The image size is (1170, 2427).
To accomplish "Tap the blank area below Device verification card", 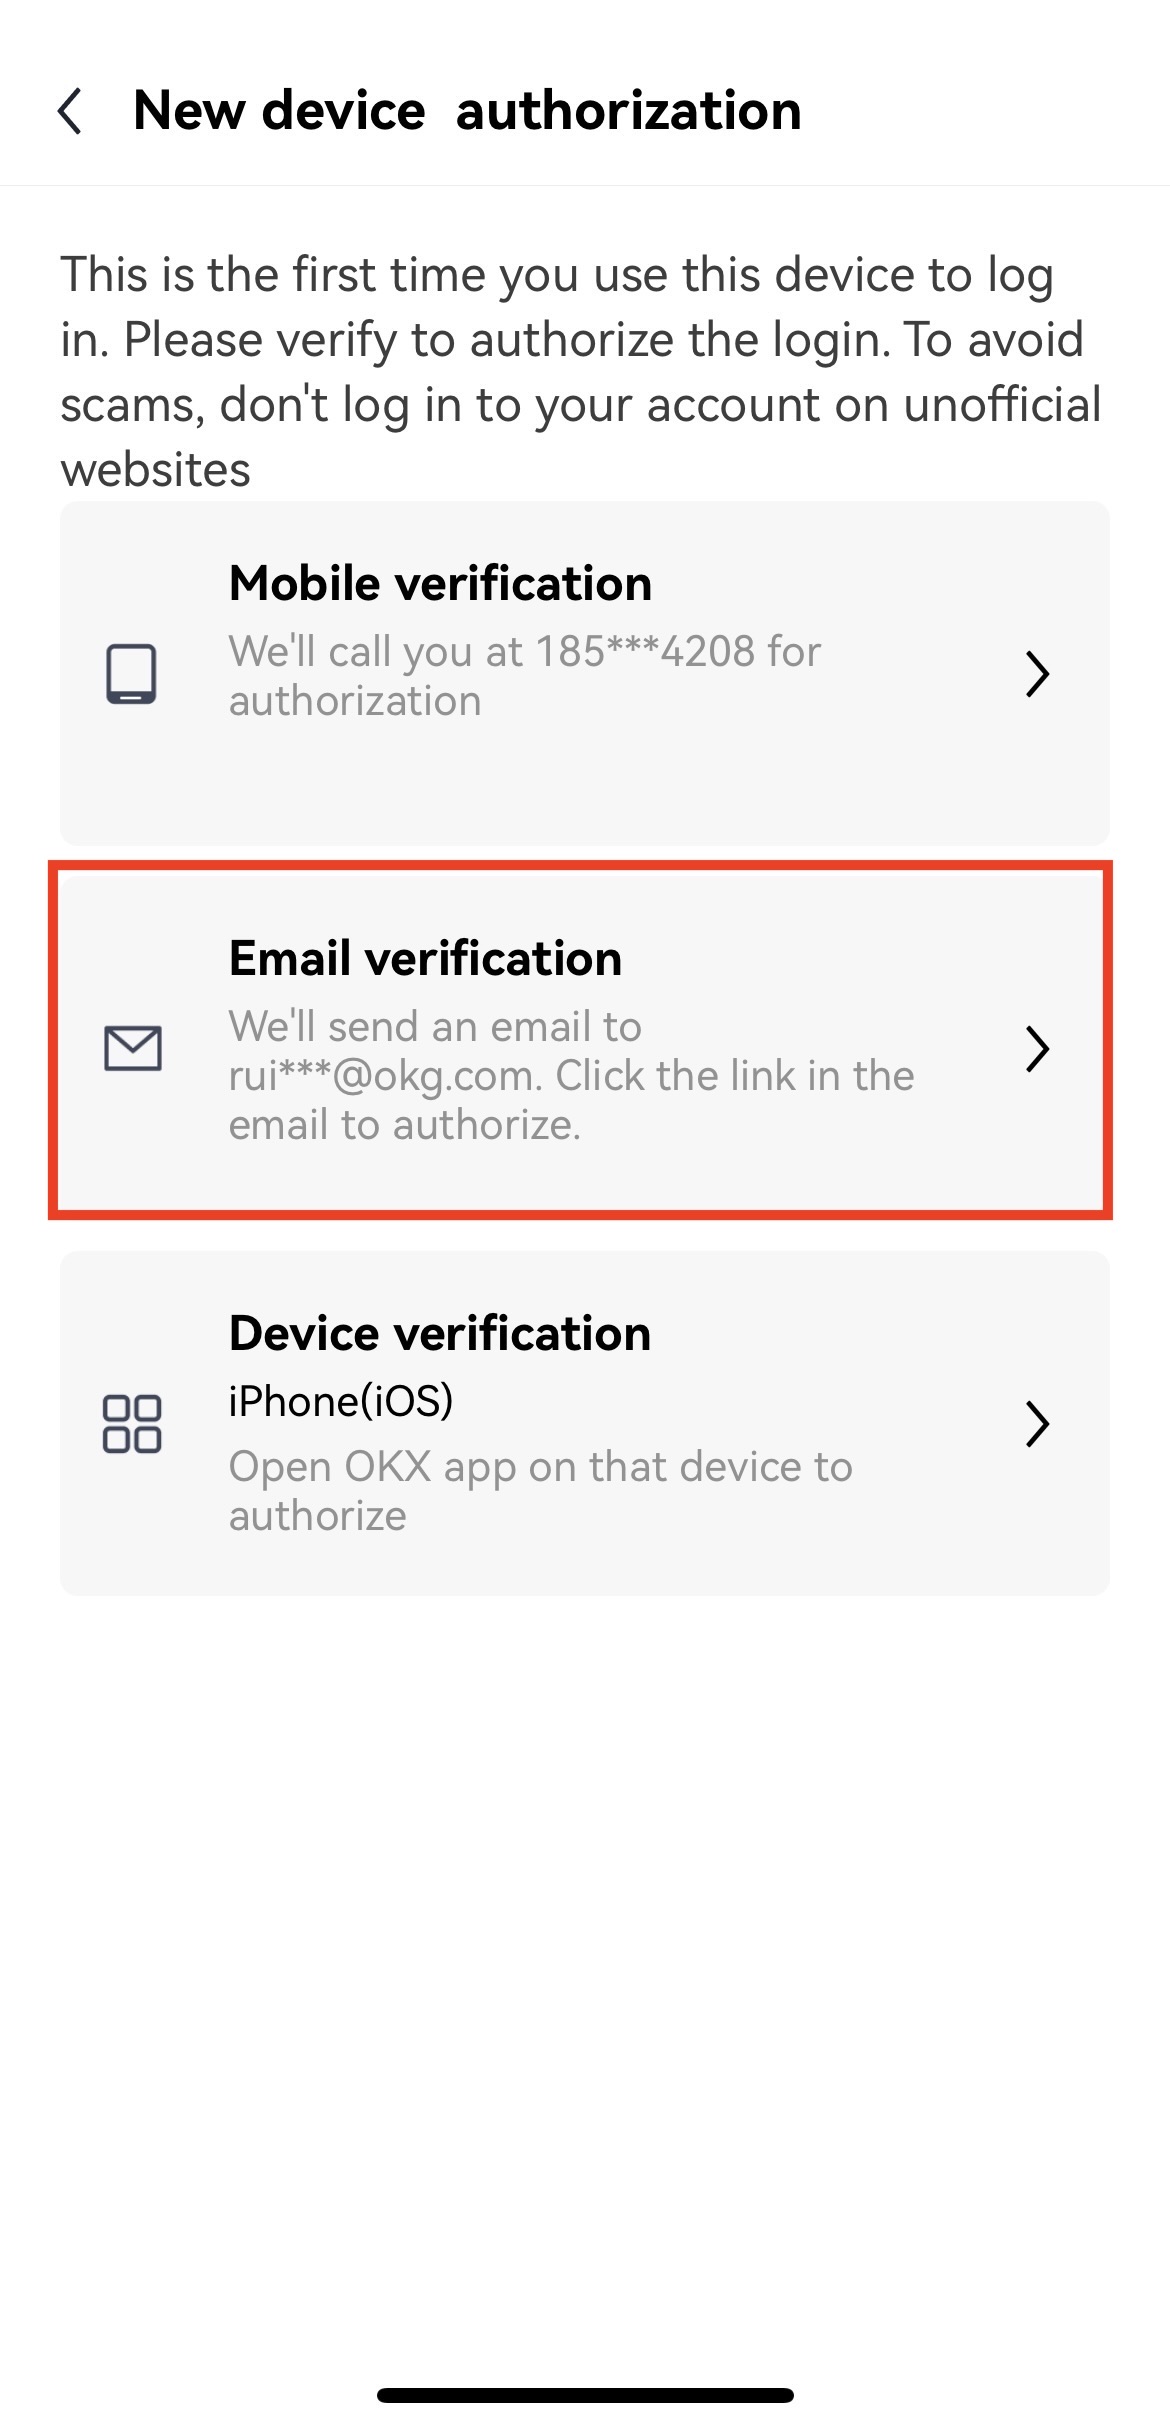I will coord(585,1950).
